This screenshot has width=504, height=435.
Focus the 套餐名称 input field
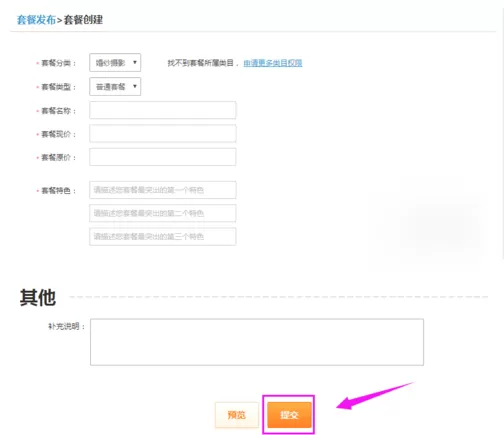coord(163,110)
